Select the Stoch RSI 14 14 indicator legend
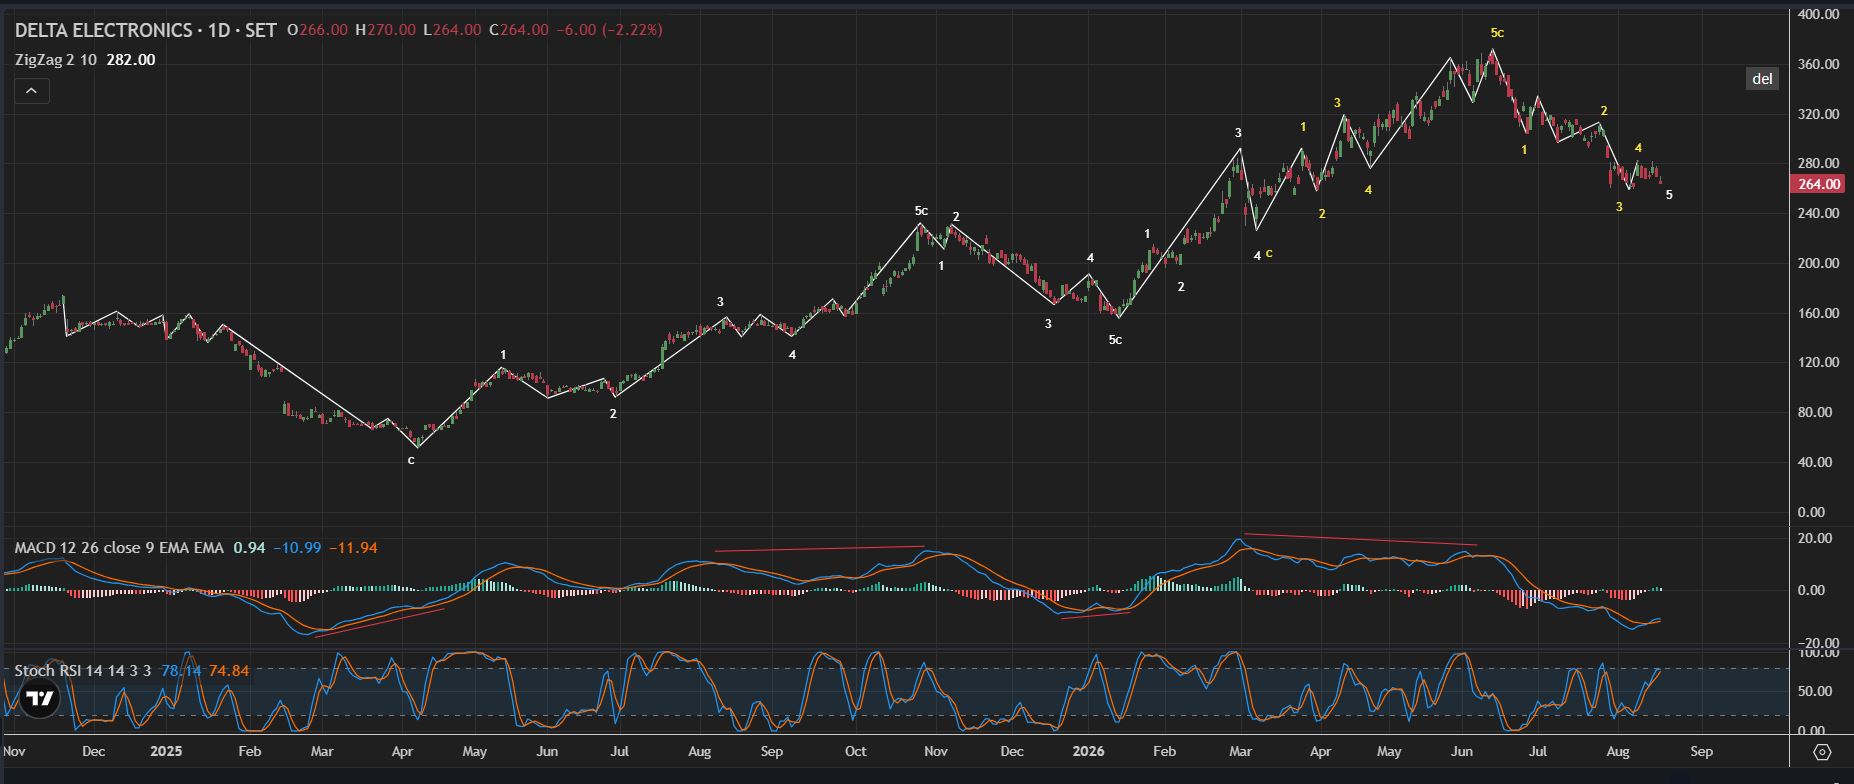 83,671
